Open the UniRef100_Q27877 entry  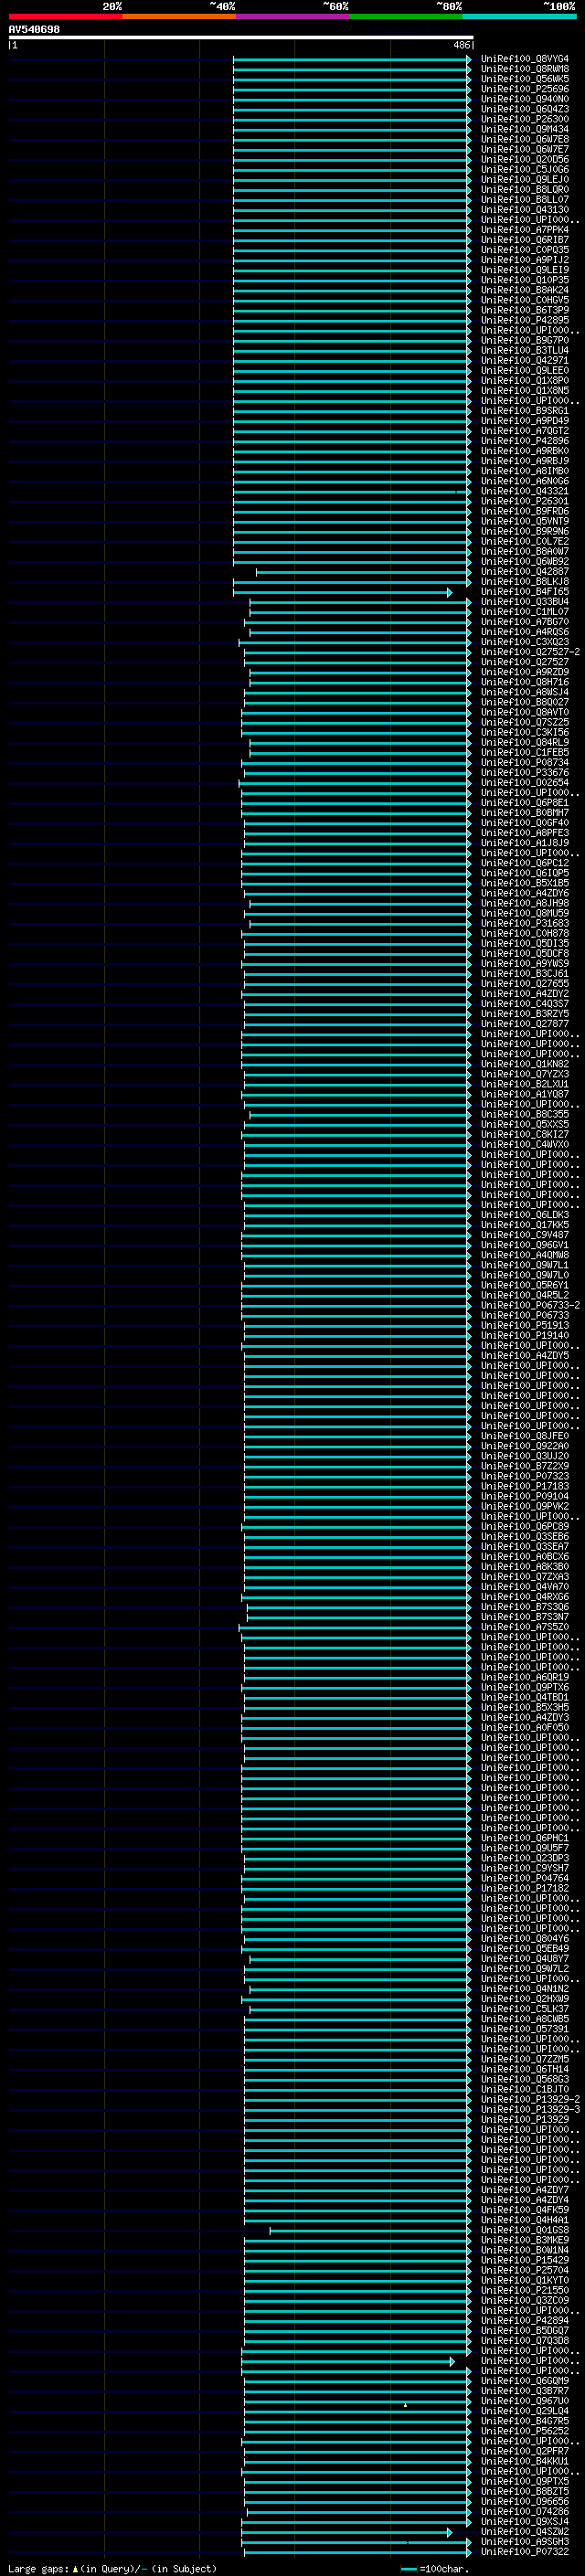click(x=525, y=1023)
